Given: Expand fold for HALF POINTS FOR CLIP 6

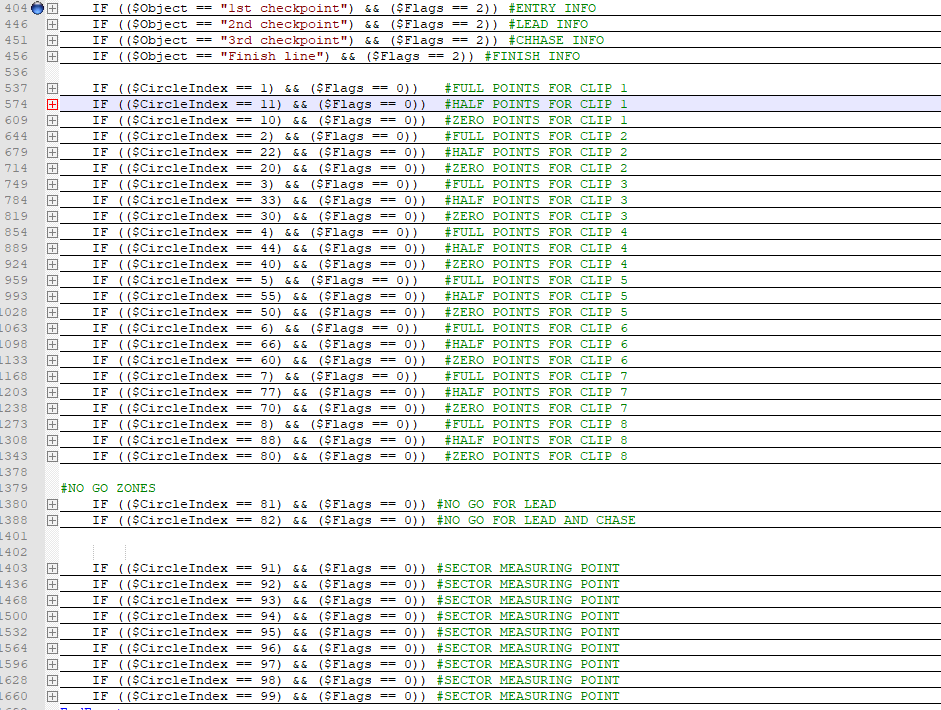Looking at the screenshot, I should tap(52, 344).
